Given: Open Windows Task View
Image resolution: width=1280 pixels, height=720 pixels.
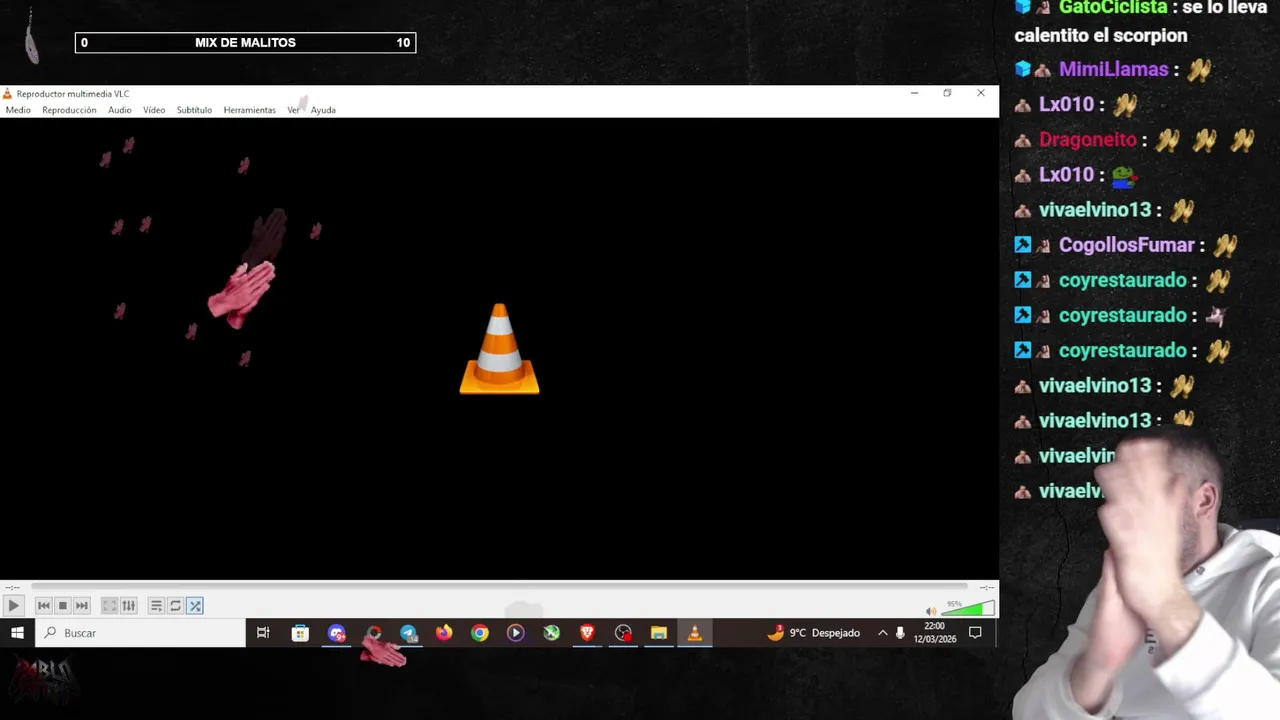Looking at the screenshot, I should point(263,633).
